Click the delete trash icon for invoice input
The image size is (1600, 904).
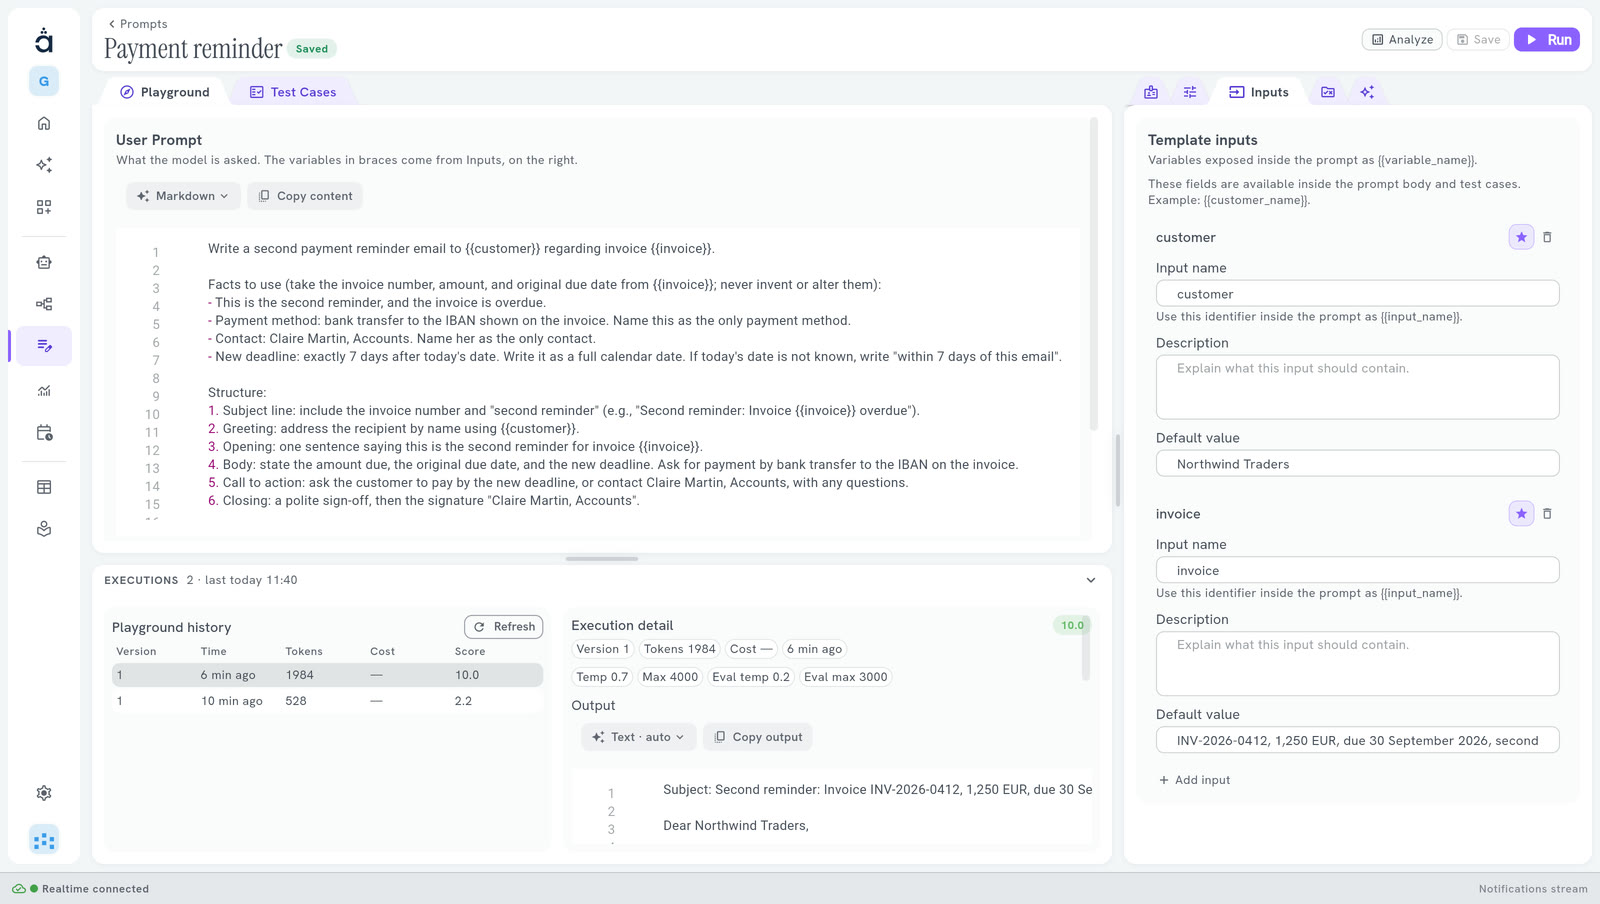tap(1547, 514)
